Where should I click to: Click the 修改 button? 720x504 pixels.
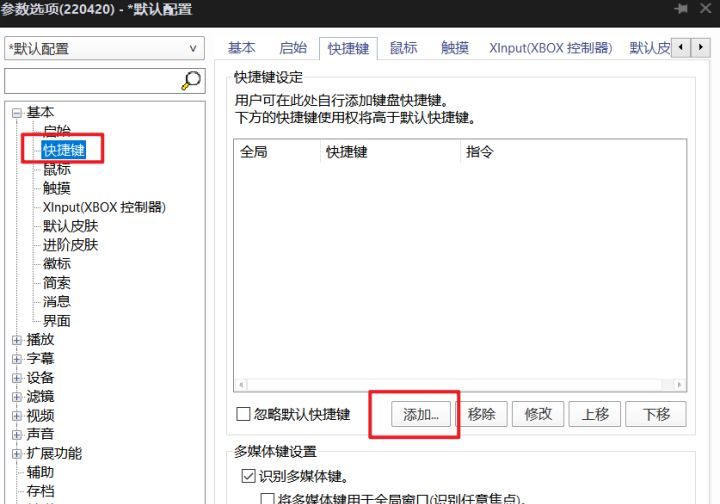tap(538, 414)
